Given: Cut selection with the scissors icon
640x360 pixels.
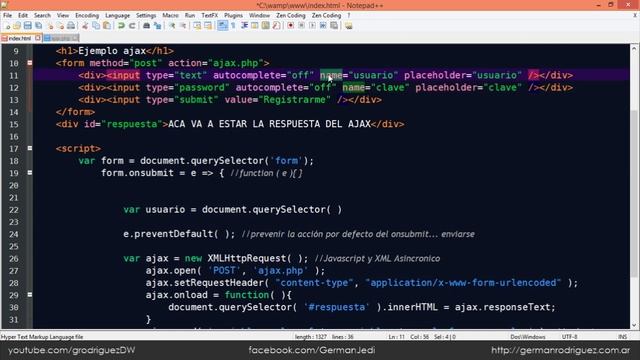Looking at the screenshot, I should tap(85, 26).
